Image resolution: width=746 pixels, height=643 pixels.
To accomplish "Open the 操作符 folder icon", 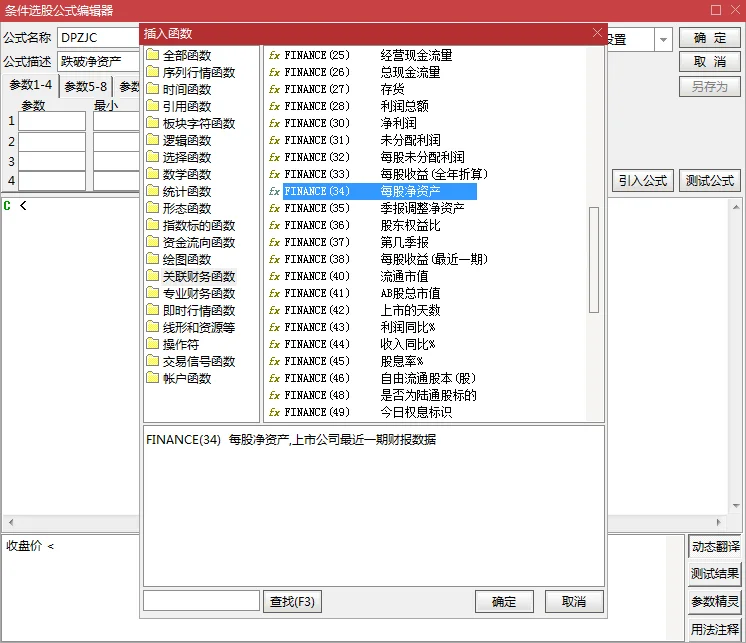I will (152, 344).
